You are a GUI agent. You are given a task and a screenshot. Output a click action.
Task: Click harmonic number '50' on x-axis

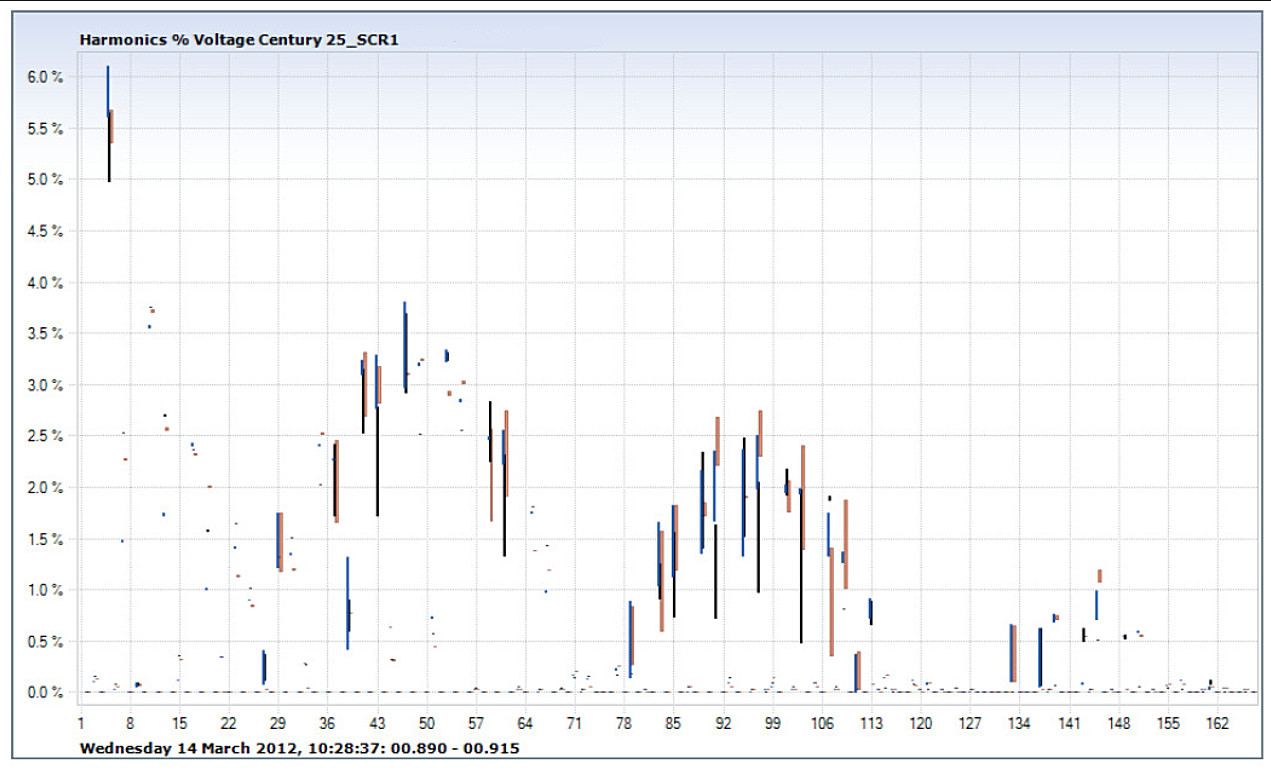click(x=427, y=722)
